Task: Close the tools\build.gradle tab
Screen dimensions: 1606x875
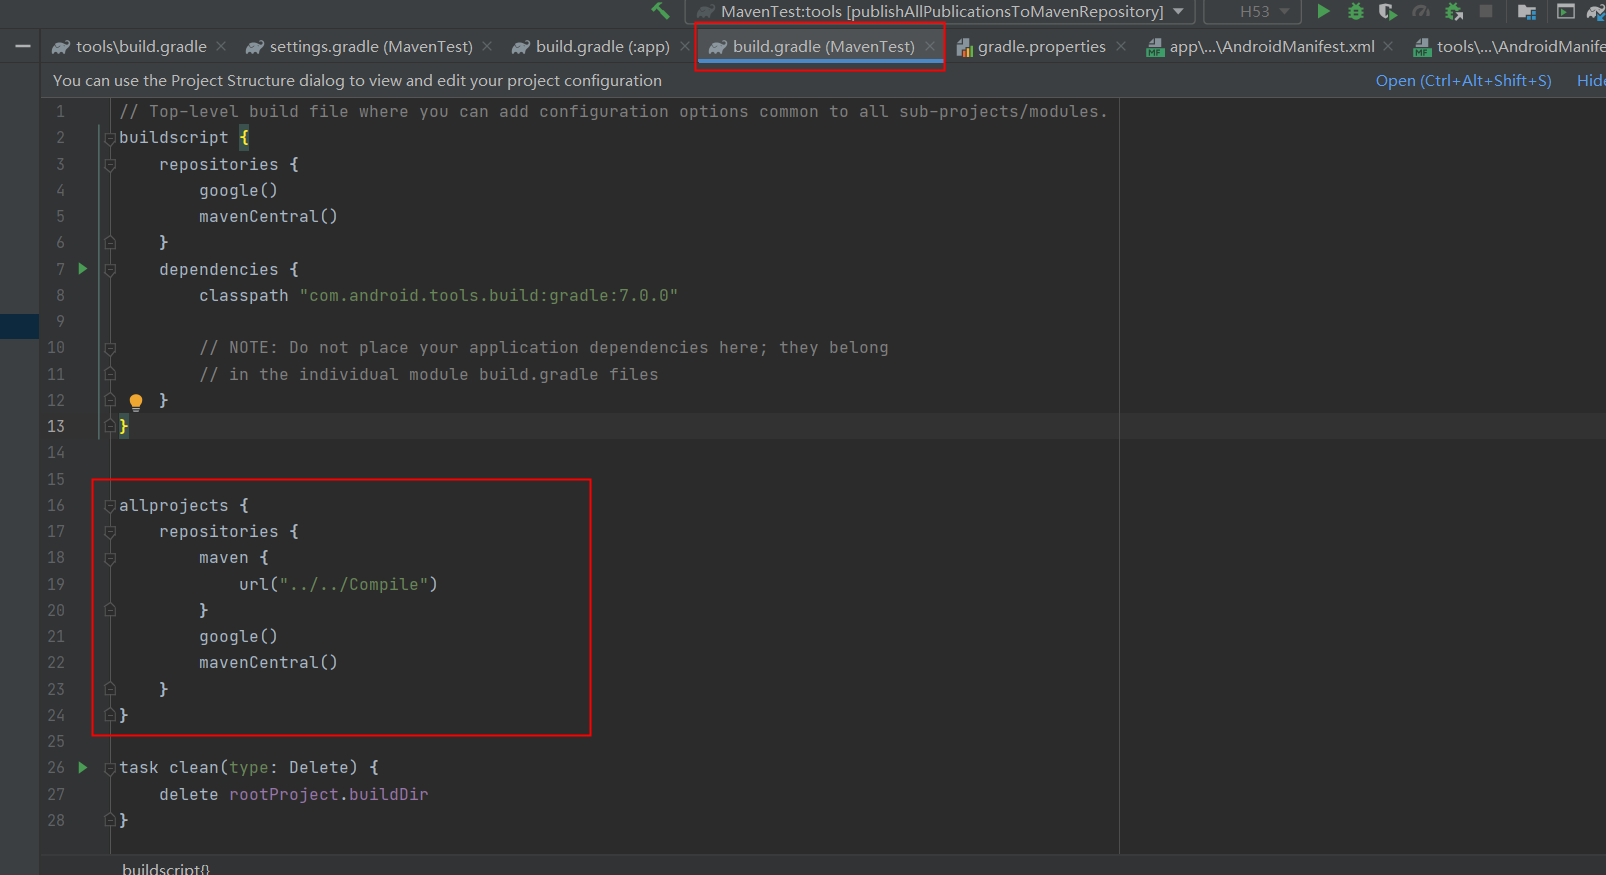Action: tap(221, 46)
